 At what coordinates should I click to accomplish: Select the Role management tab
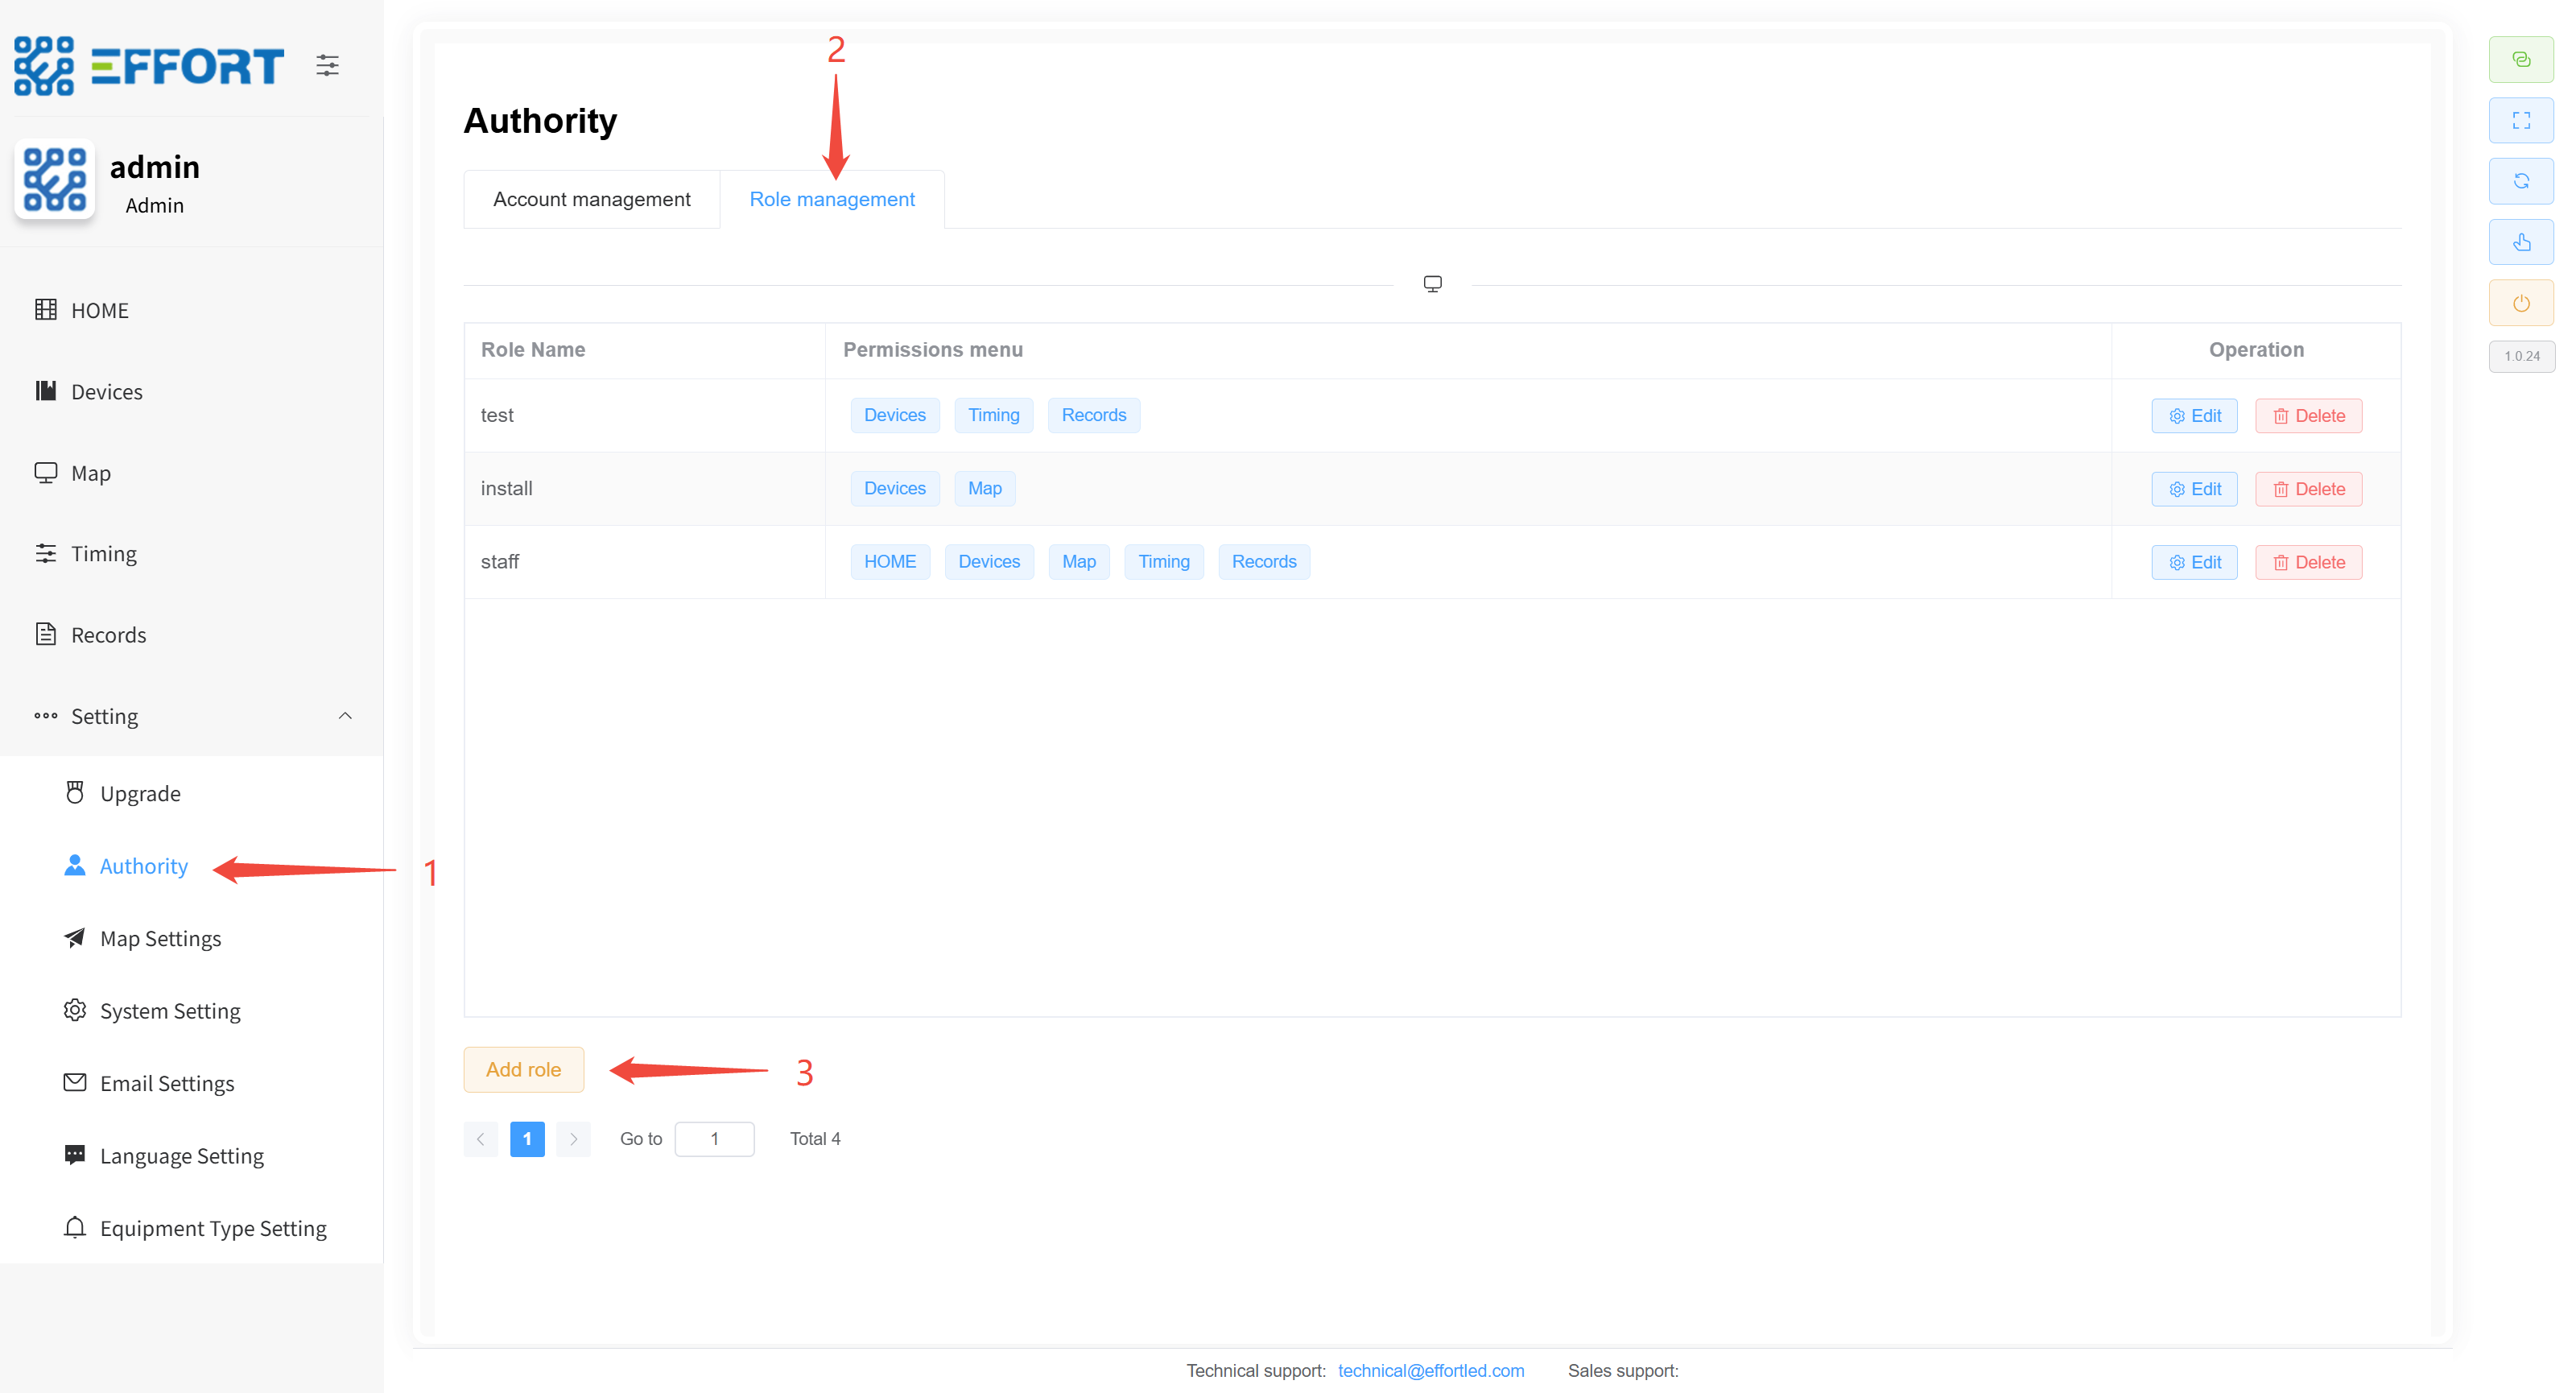[x=831, y=199]
